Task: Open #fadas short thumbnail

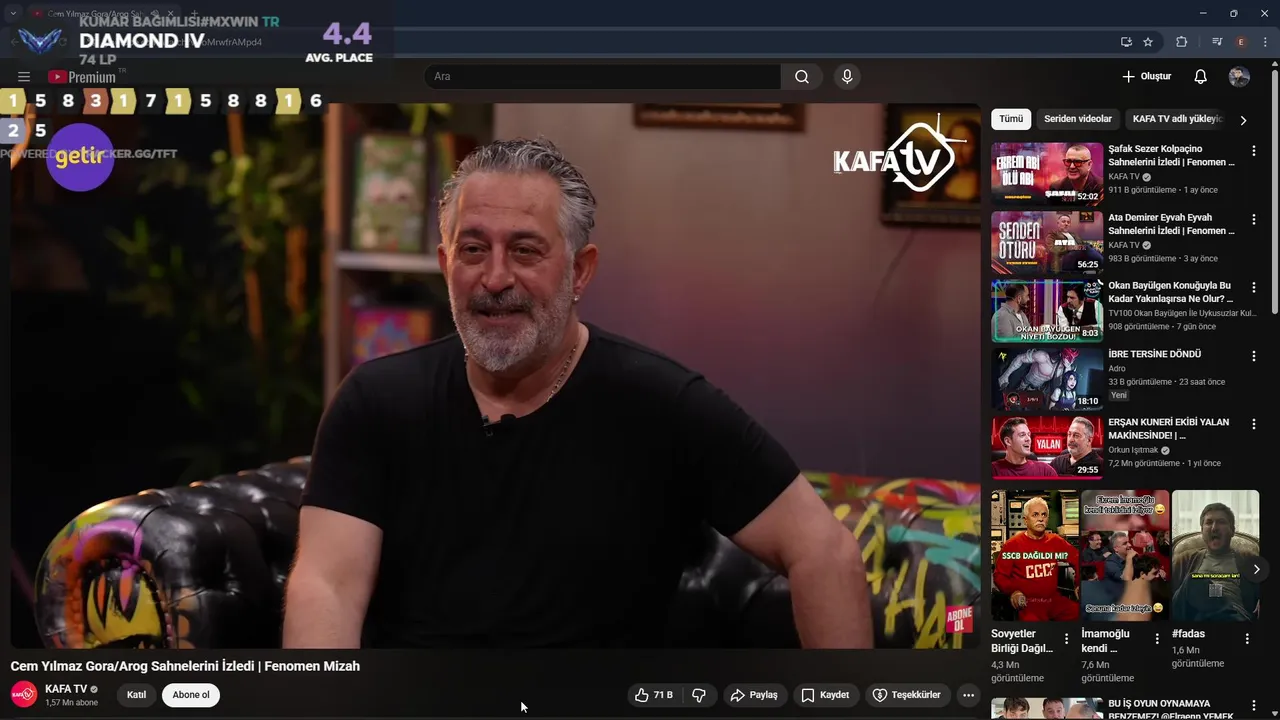Action: click(1215, 555)
